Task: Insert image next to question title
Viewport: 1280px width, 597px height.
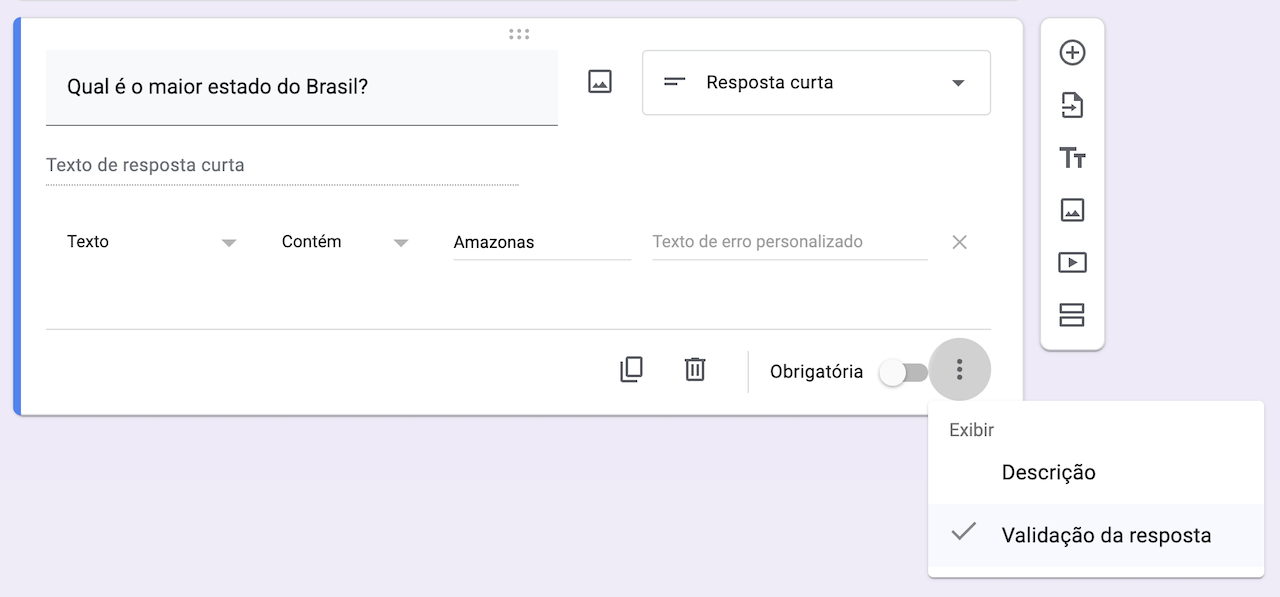Action: pos(599,82)
